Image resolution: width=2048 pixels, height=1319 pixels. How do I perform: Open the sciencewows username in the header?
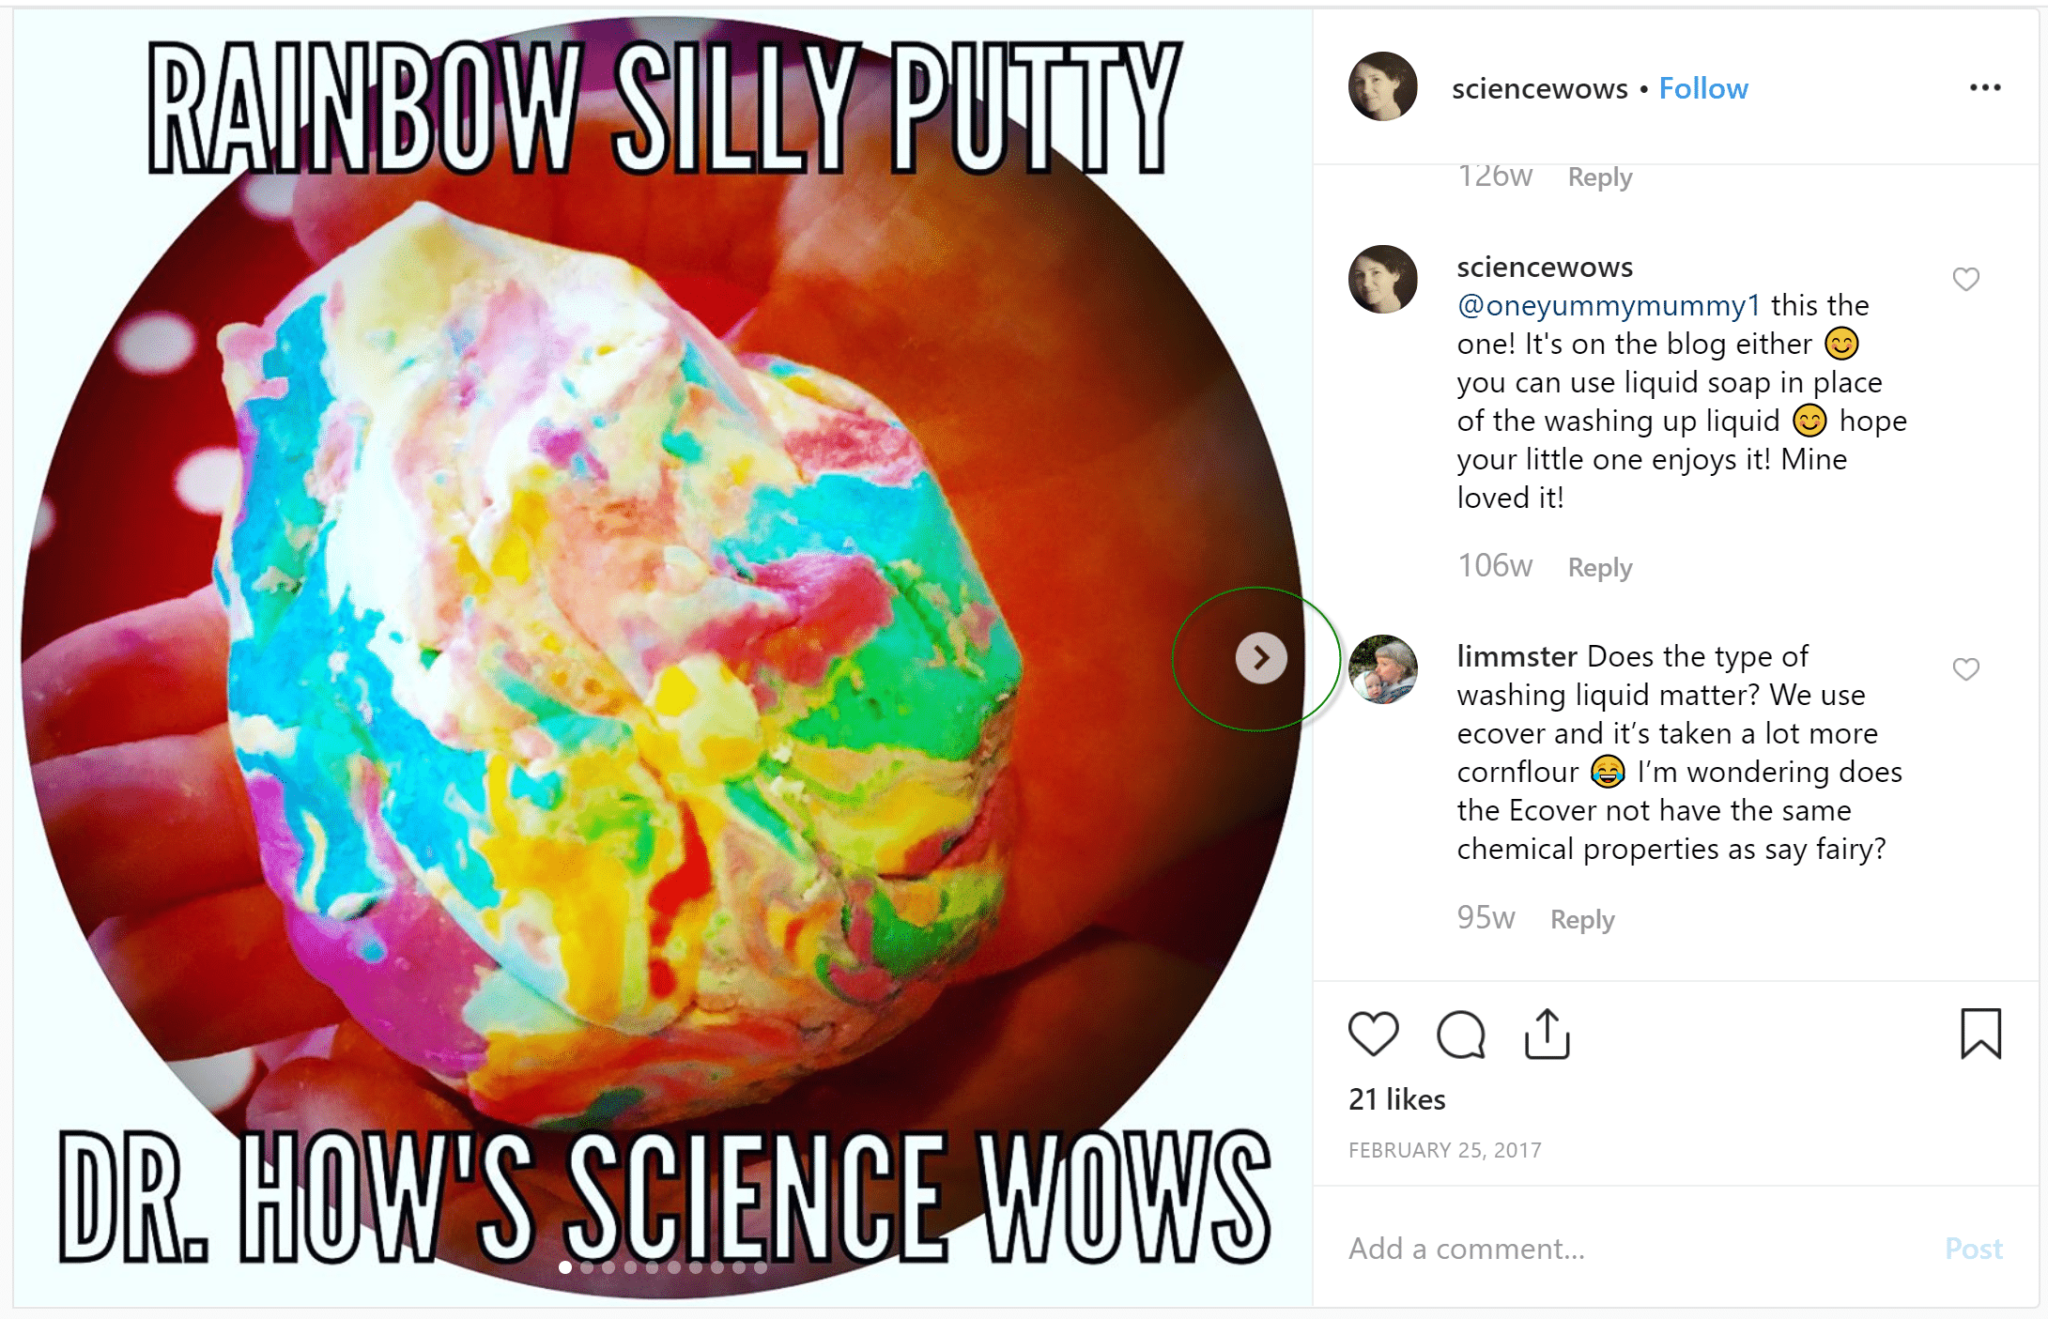1539,89
